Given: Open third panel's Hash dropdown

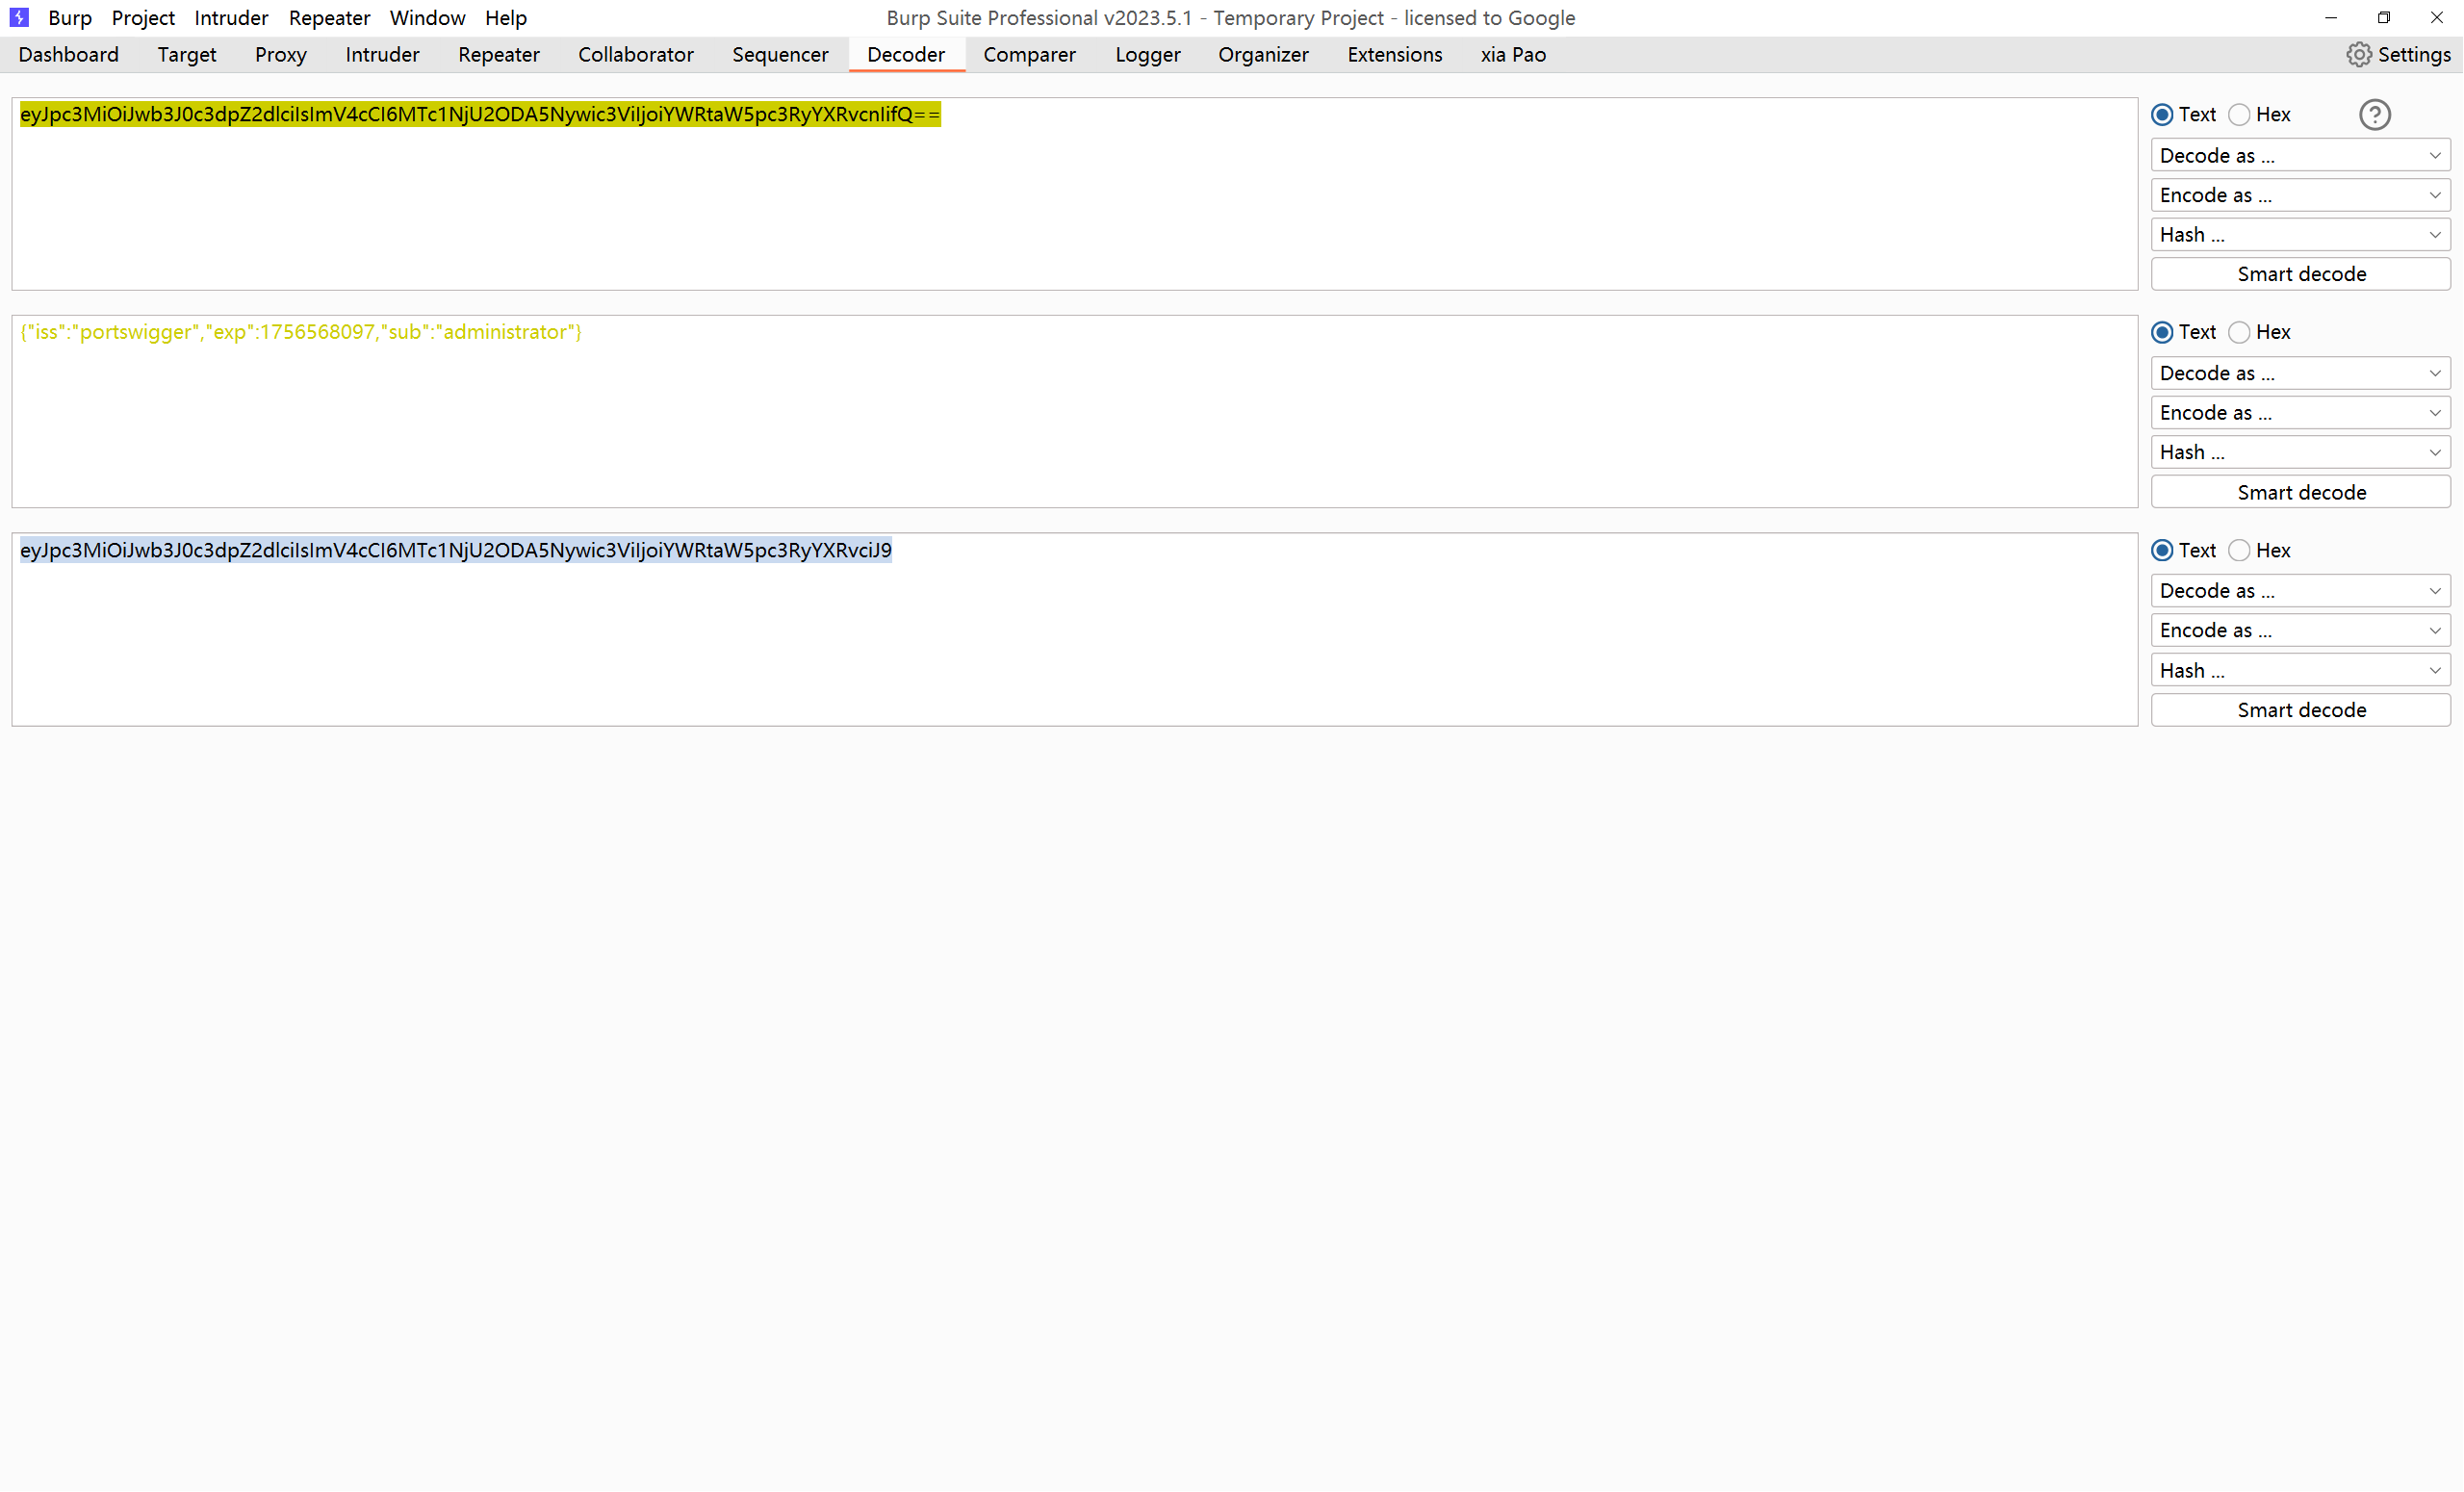Looking at the screenshot, I should pos(2299,670).
